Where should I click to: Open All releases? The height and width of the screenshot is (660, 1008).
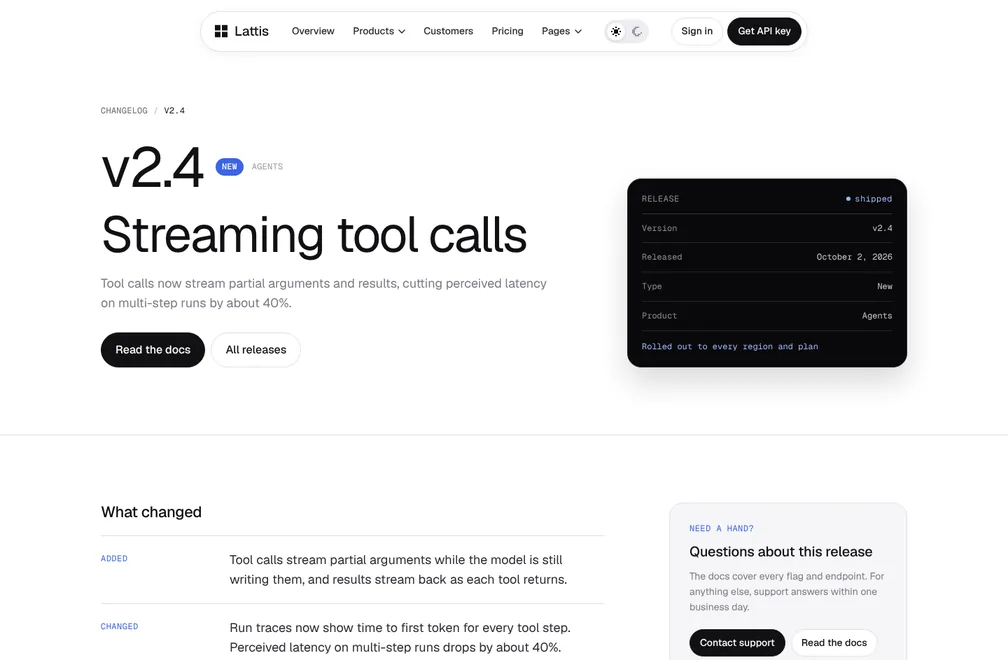click(256, 350)
